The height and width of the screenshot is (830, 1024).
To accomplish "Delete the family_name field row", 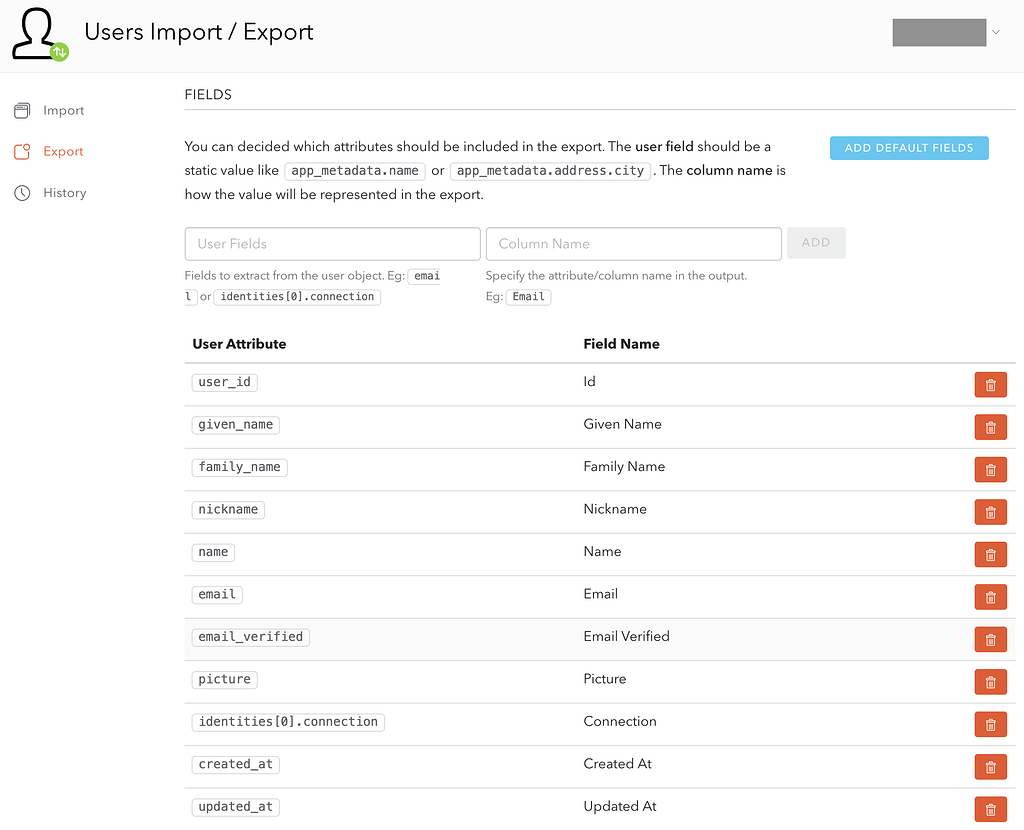I will click(x=990, y=470).
